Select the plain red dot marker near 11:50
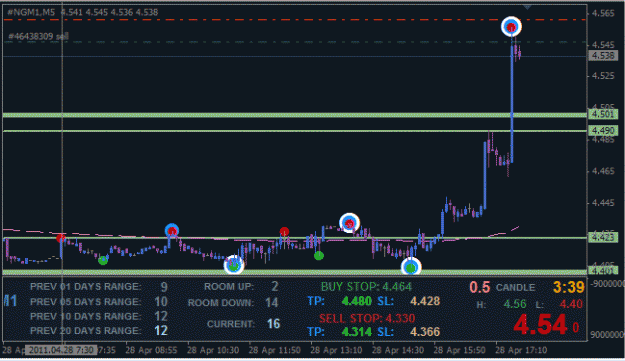 [x=284, y=232]
